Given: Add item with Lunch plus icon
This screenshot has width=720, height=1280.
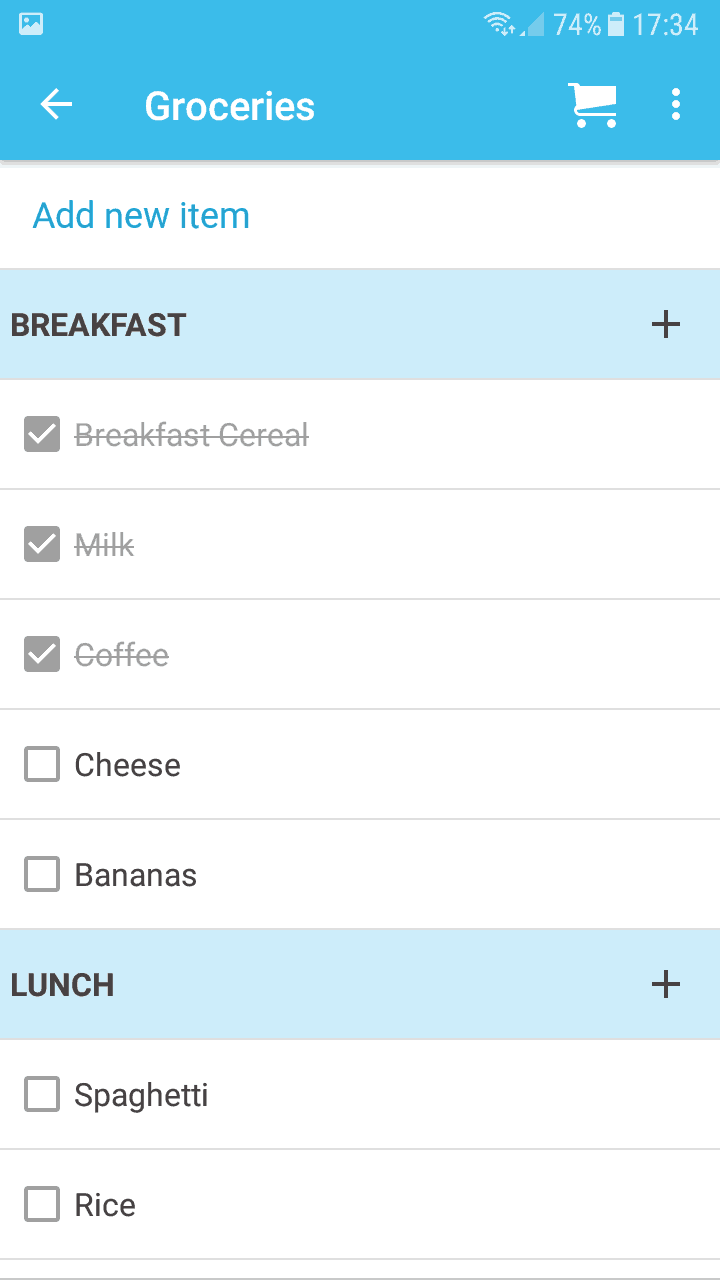Looking at the screenshot, I should point(665,984).
